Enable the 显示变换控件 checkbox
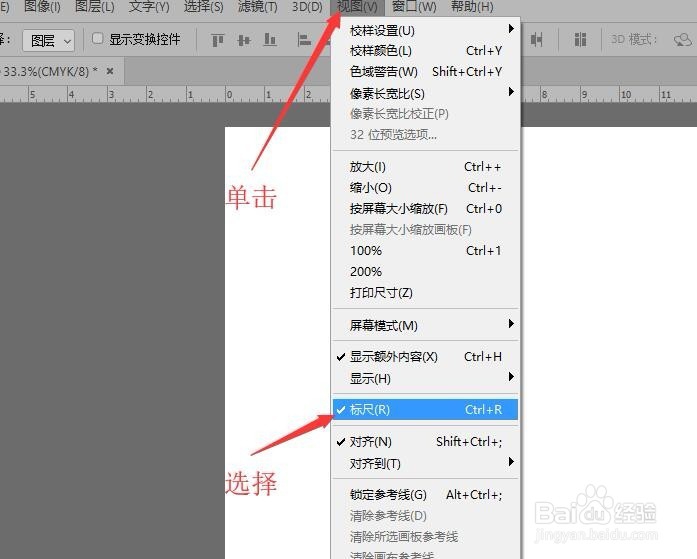The width and height of the screenshot is (697, 559). tap(97, 39)
